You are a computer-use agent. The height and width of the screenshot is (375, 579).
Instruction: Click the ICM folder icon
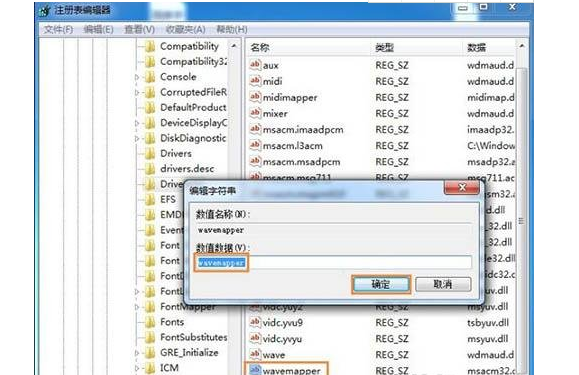pos(150,368)
